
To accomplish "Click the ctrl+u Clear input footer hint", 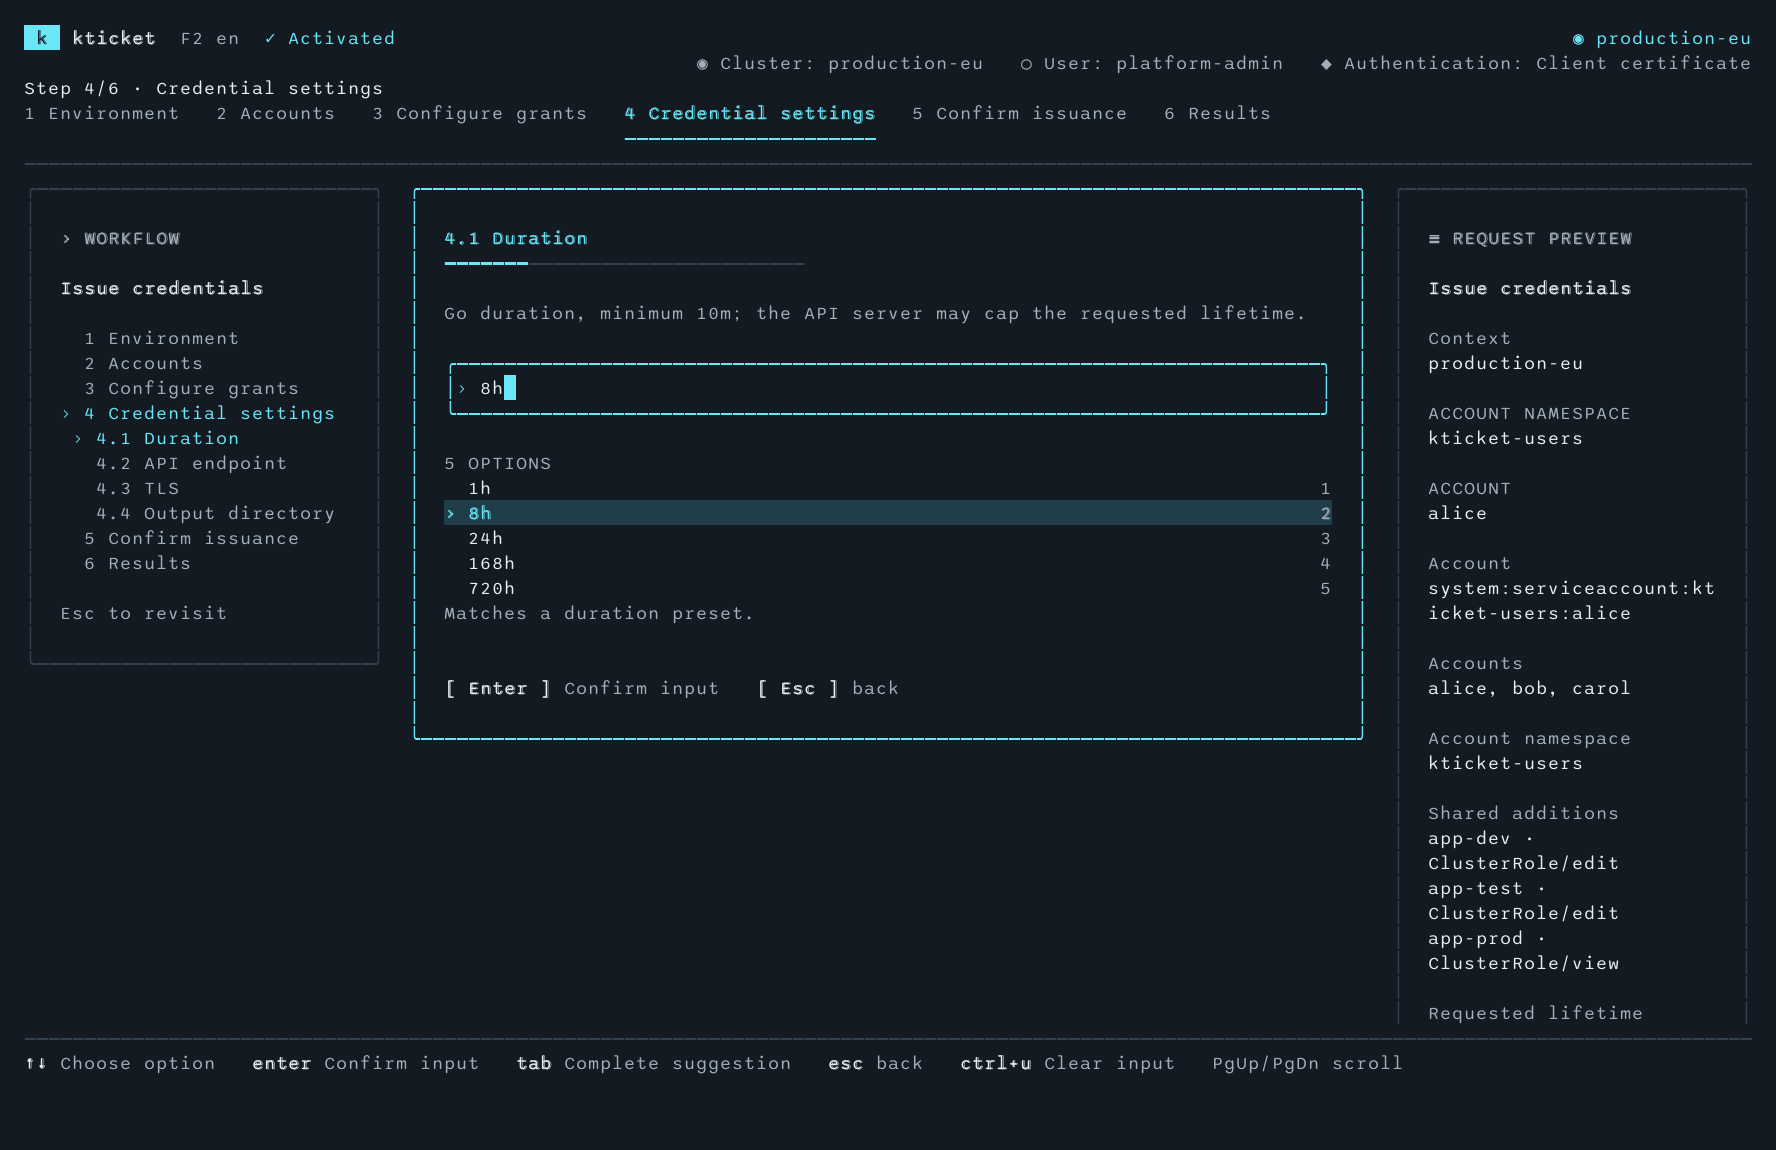I will pyautogui.click(x=1068, y=1063).
